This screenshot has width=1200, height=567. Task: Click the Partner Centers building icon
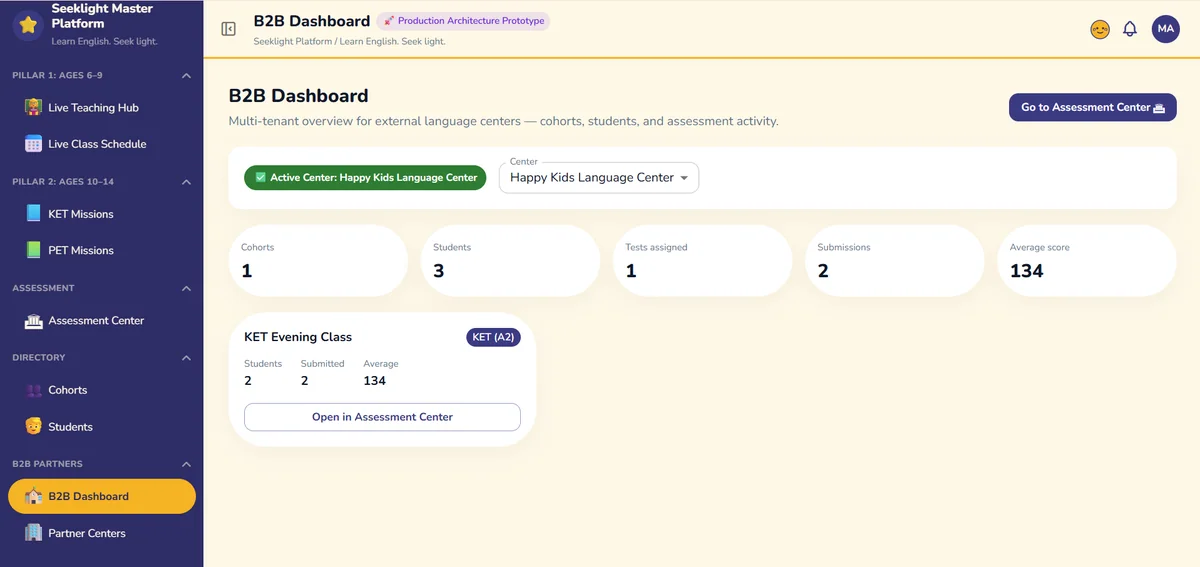click(x=33, y=533)
